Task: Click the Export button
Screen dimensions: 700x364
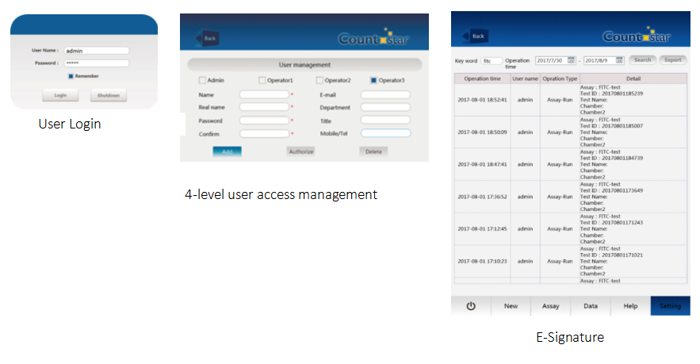Action: pos(673,60)
